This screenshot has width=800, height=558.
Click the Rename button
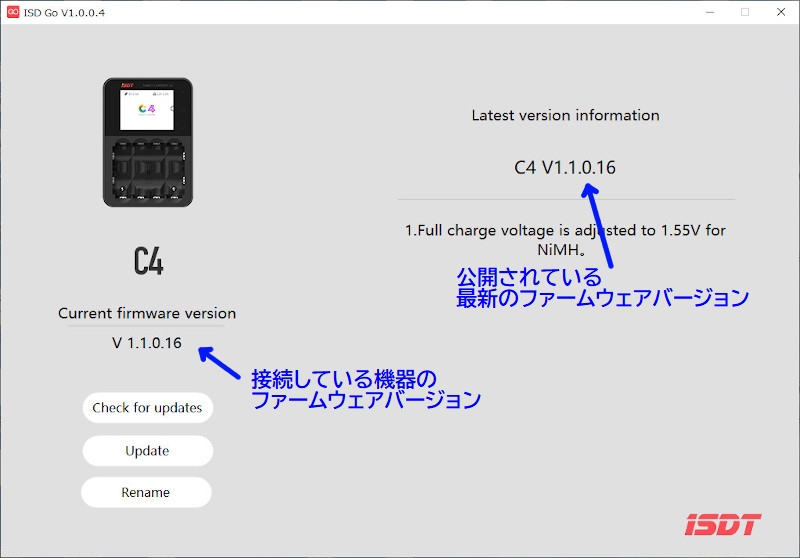146,492
